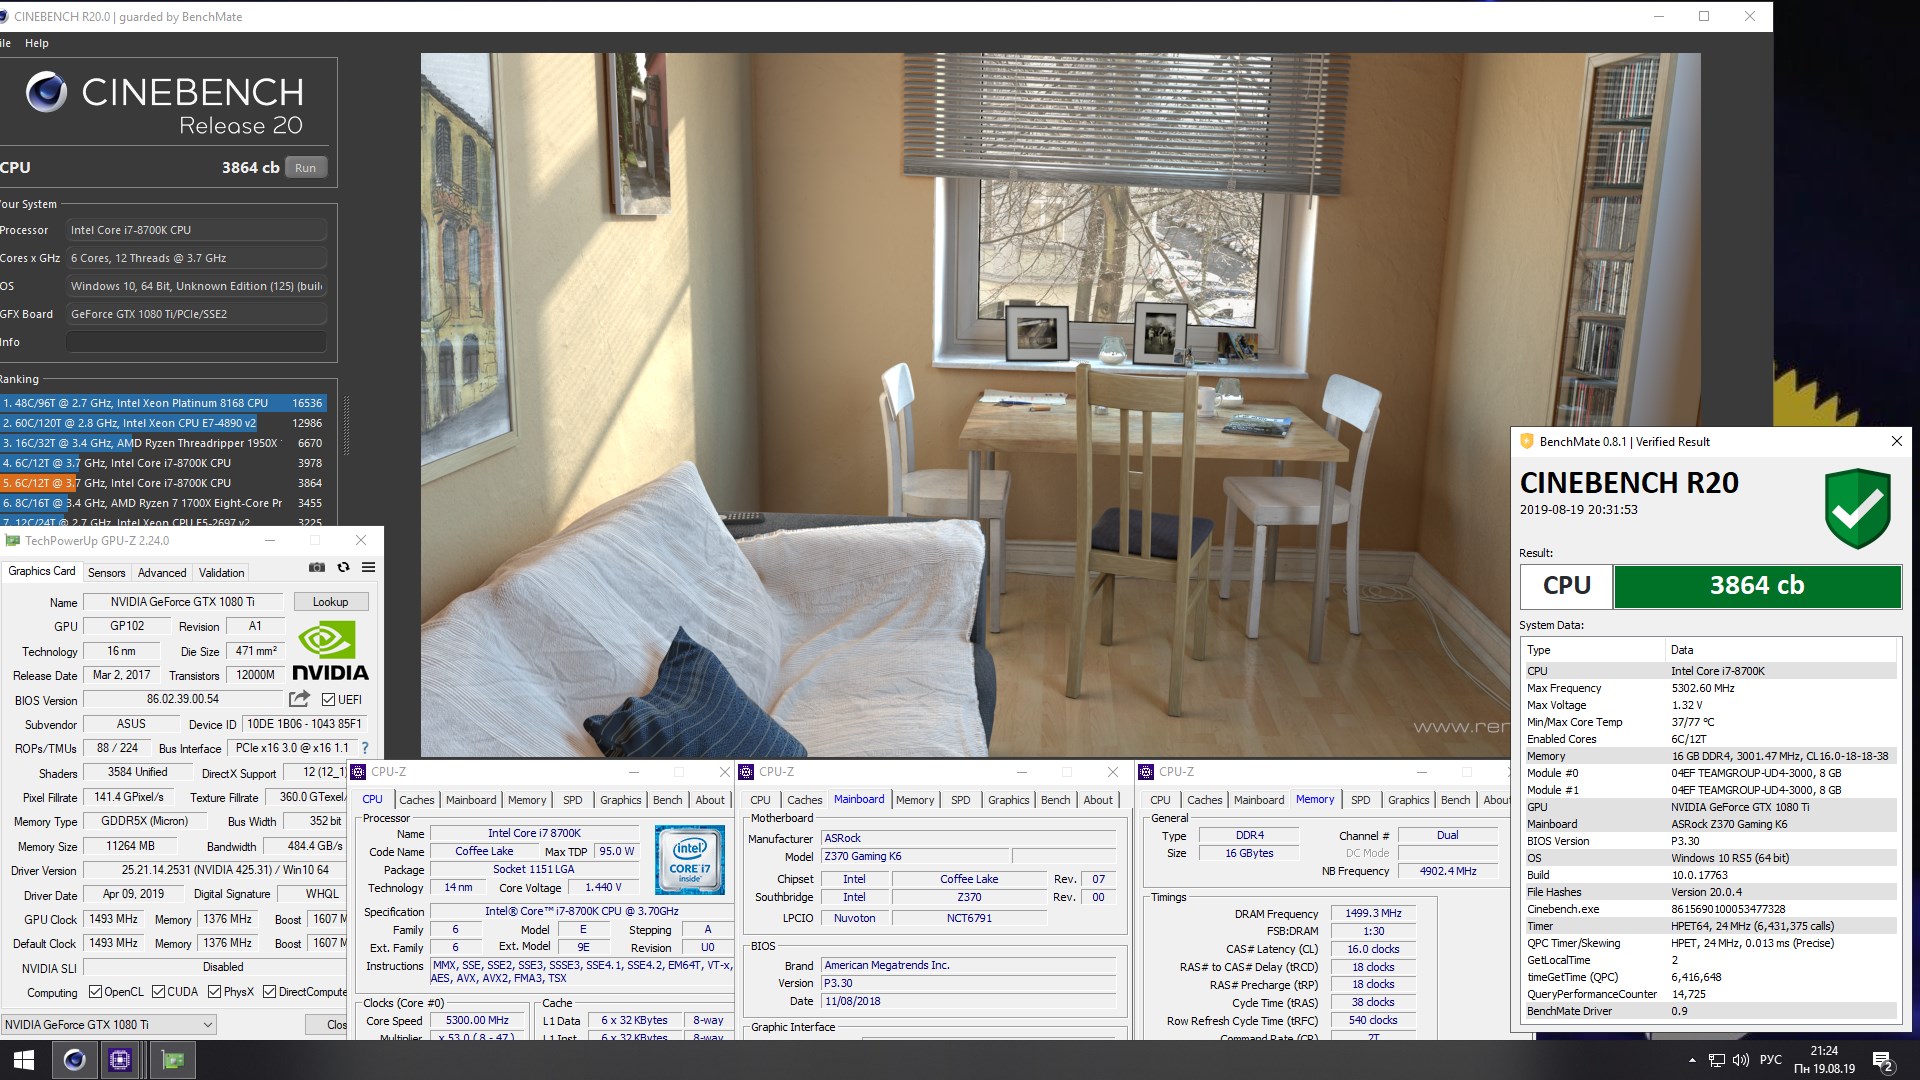Toggle the OpenCL checkbox
Screen dimensions: 1920x1080
click(x=95, y=992)
